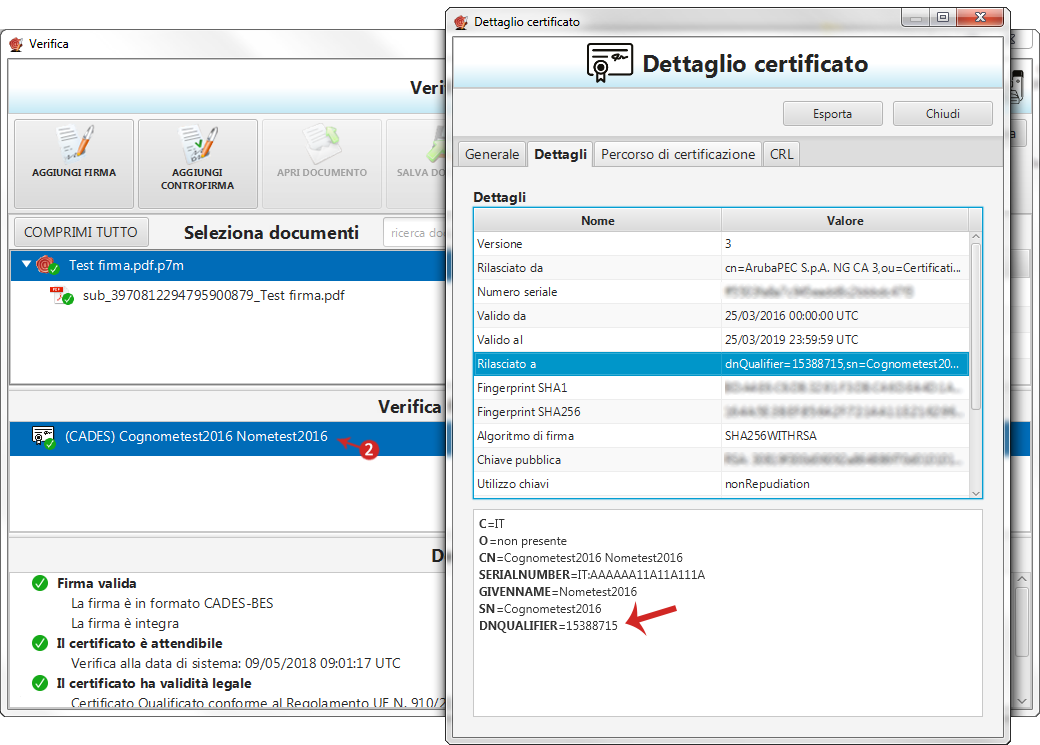This screenshot has height=745, width=1040.
Task: Click the certificate icon beside CADES Cognometest2016
Action: (44, 437)
